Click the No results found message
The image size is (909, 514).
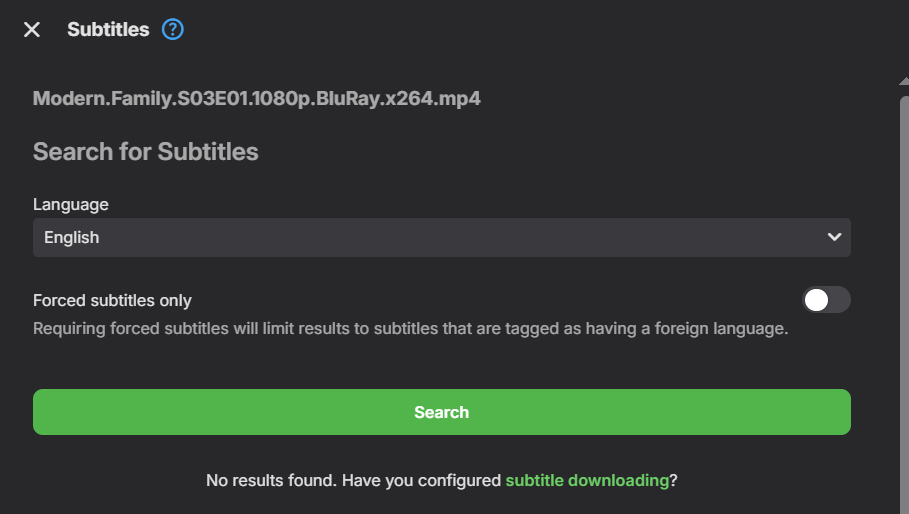tap(352, 480)
